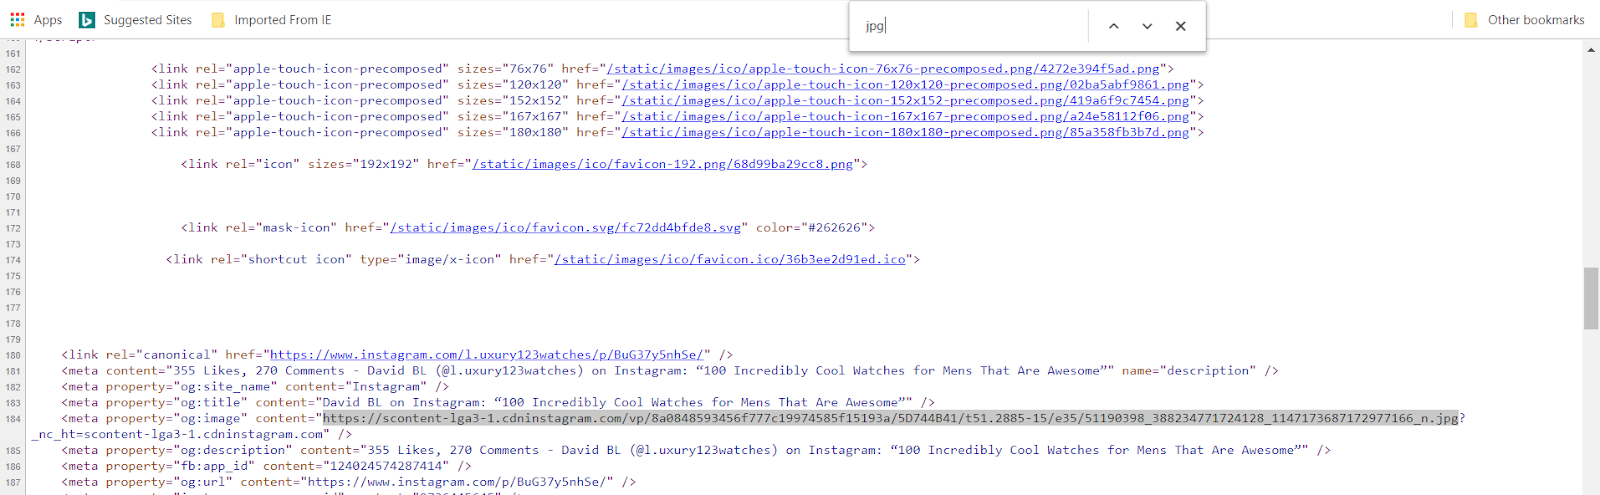Viewport: 1600px width, 495px height.
Task: Click line number 162
Action: pyautogui.click(x=13, y=69)
